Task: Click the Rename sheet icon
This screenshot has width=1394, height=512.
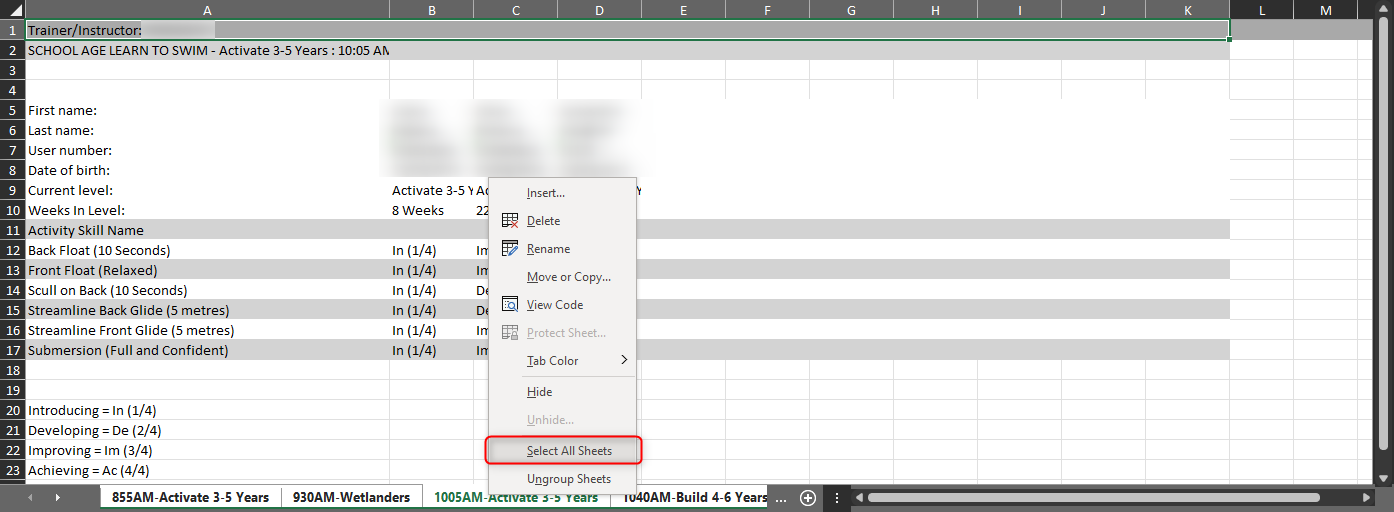Action: click(509, 249)
